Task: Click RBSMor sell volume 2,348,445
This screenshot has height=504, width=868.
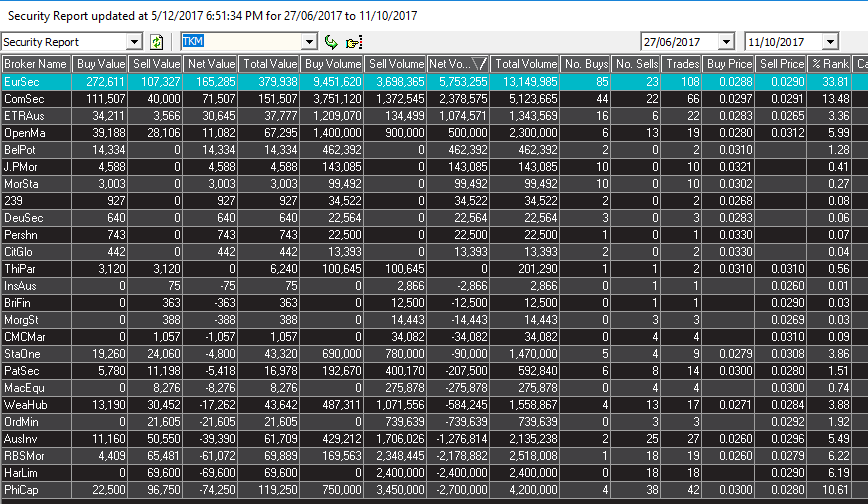Action: [400, 456]
